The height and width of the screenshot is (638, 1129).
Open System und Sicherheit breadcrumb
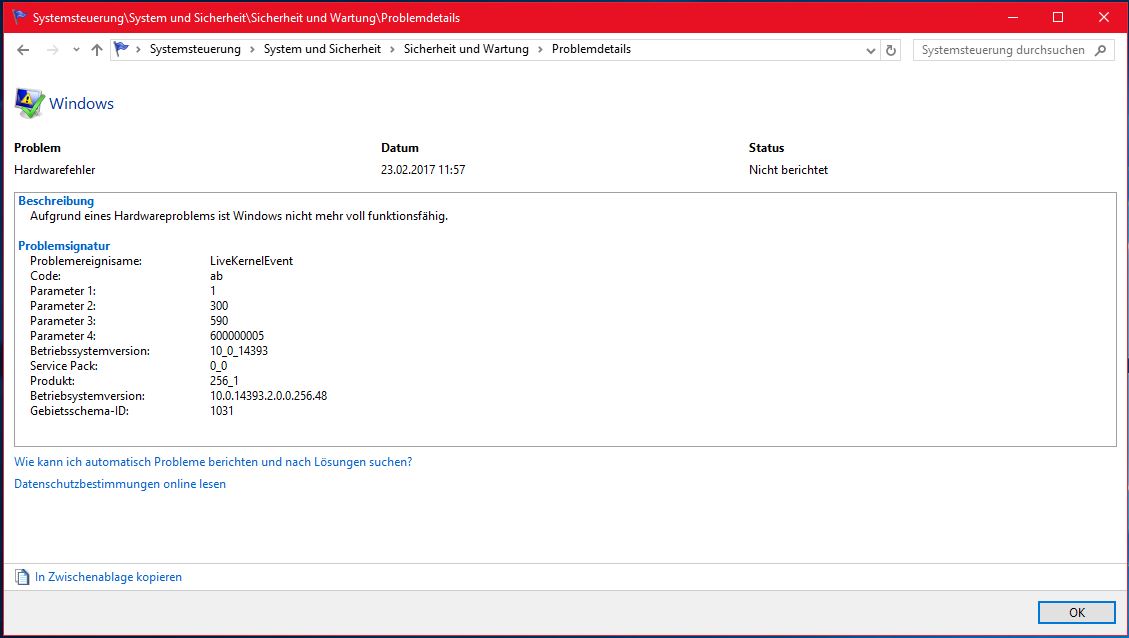322,49
